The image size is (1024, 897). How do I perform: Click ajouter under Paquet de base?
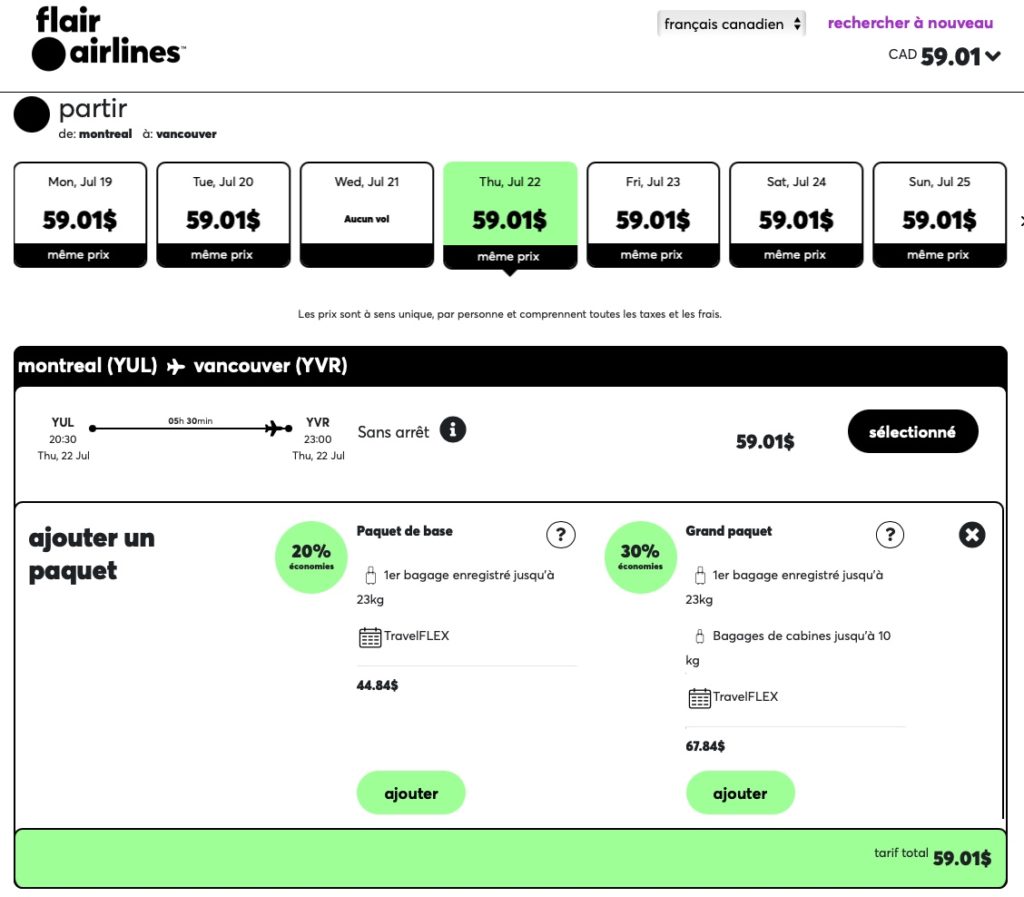(x=411, y=792)
